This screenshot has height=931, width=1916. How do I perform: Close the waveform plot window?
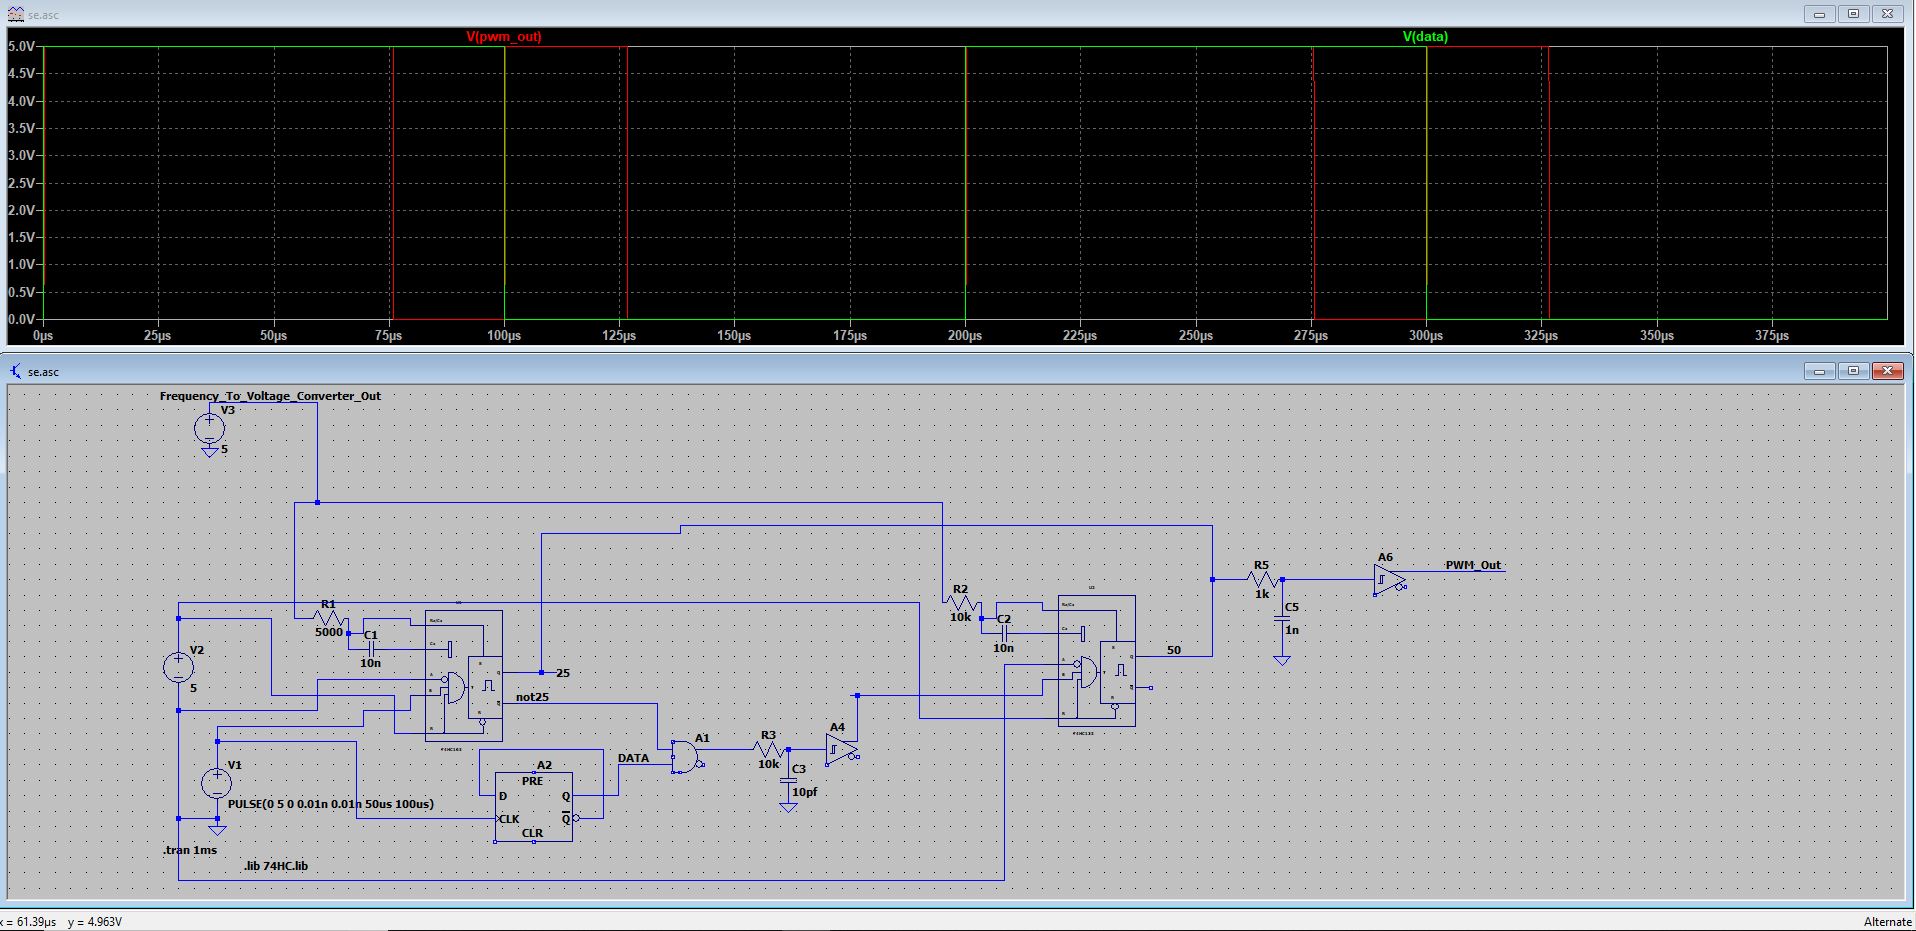pos(1887,14)
